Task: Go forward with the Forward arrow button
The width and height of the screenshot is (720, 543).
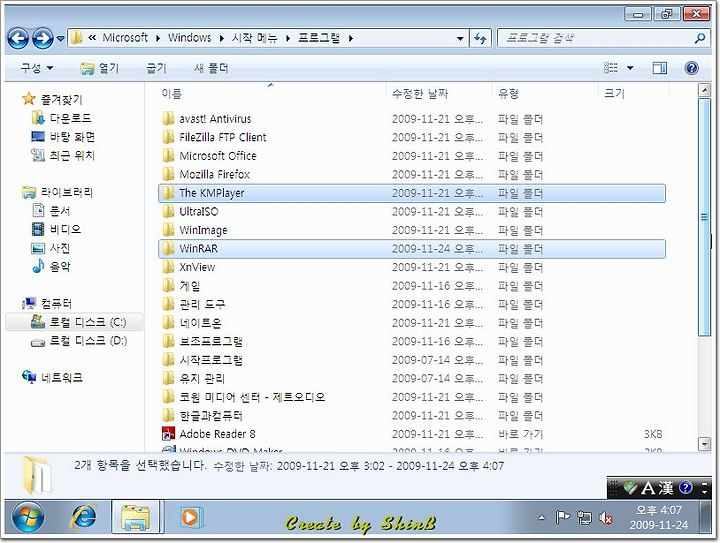Action: pyautogui.click(x=42, y=39)
